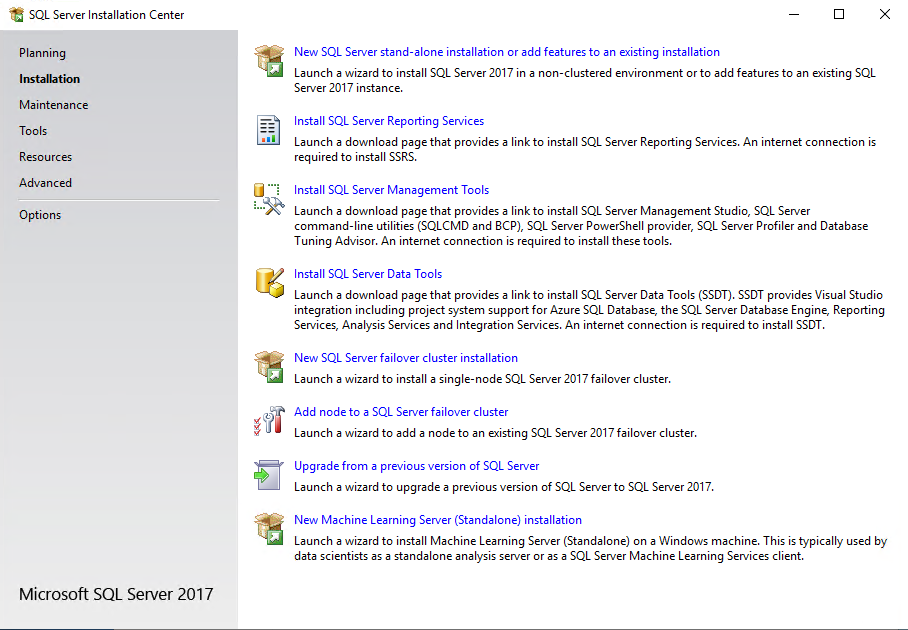The image size is (908, 630).
Task: Launch New SQL Server failover cluster installation
Action: (406, 357)
